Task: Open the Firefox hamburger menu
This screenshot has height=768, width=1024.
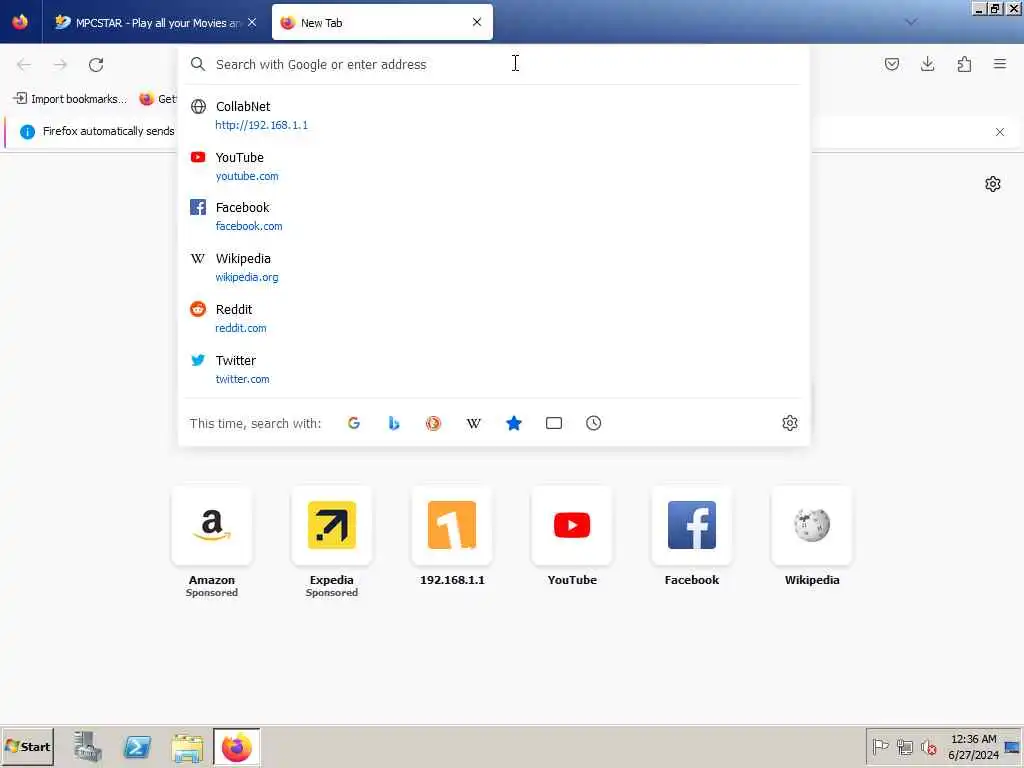Action: point(1000,64)
